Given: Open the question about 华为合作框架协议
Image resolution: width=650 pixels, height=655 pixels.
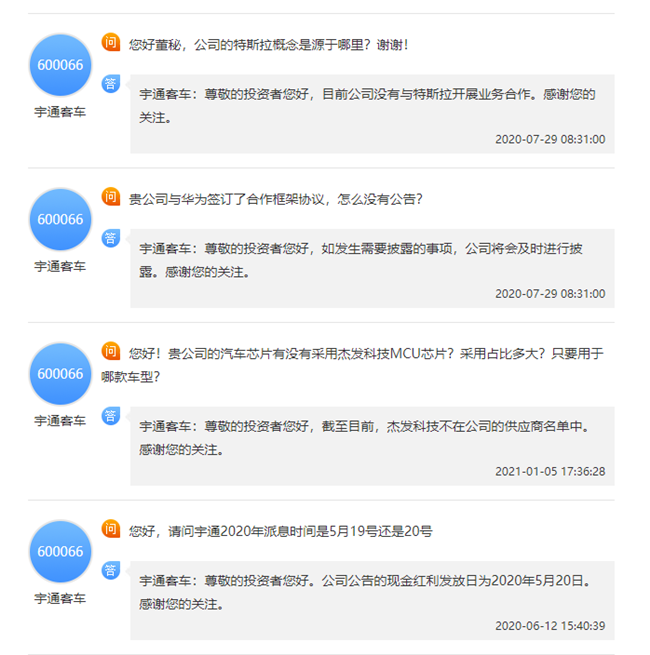Looking at the screenshot, I should coord(276,199).
